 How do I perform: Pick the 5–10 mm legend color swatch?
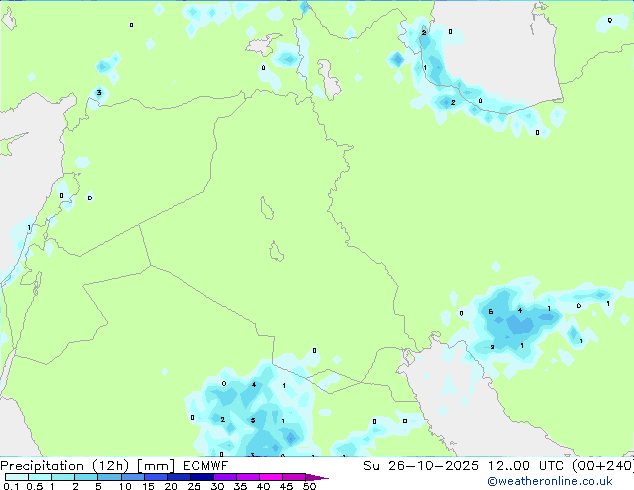coord(109,477)
